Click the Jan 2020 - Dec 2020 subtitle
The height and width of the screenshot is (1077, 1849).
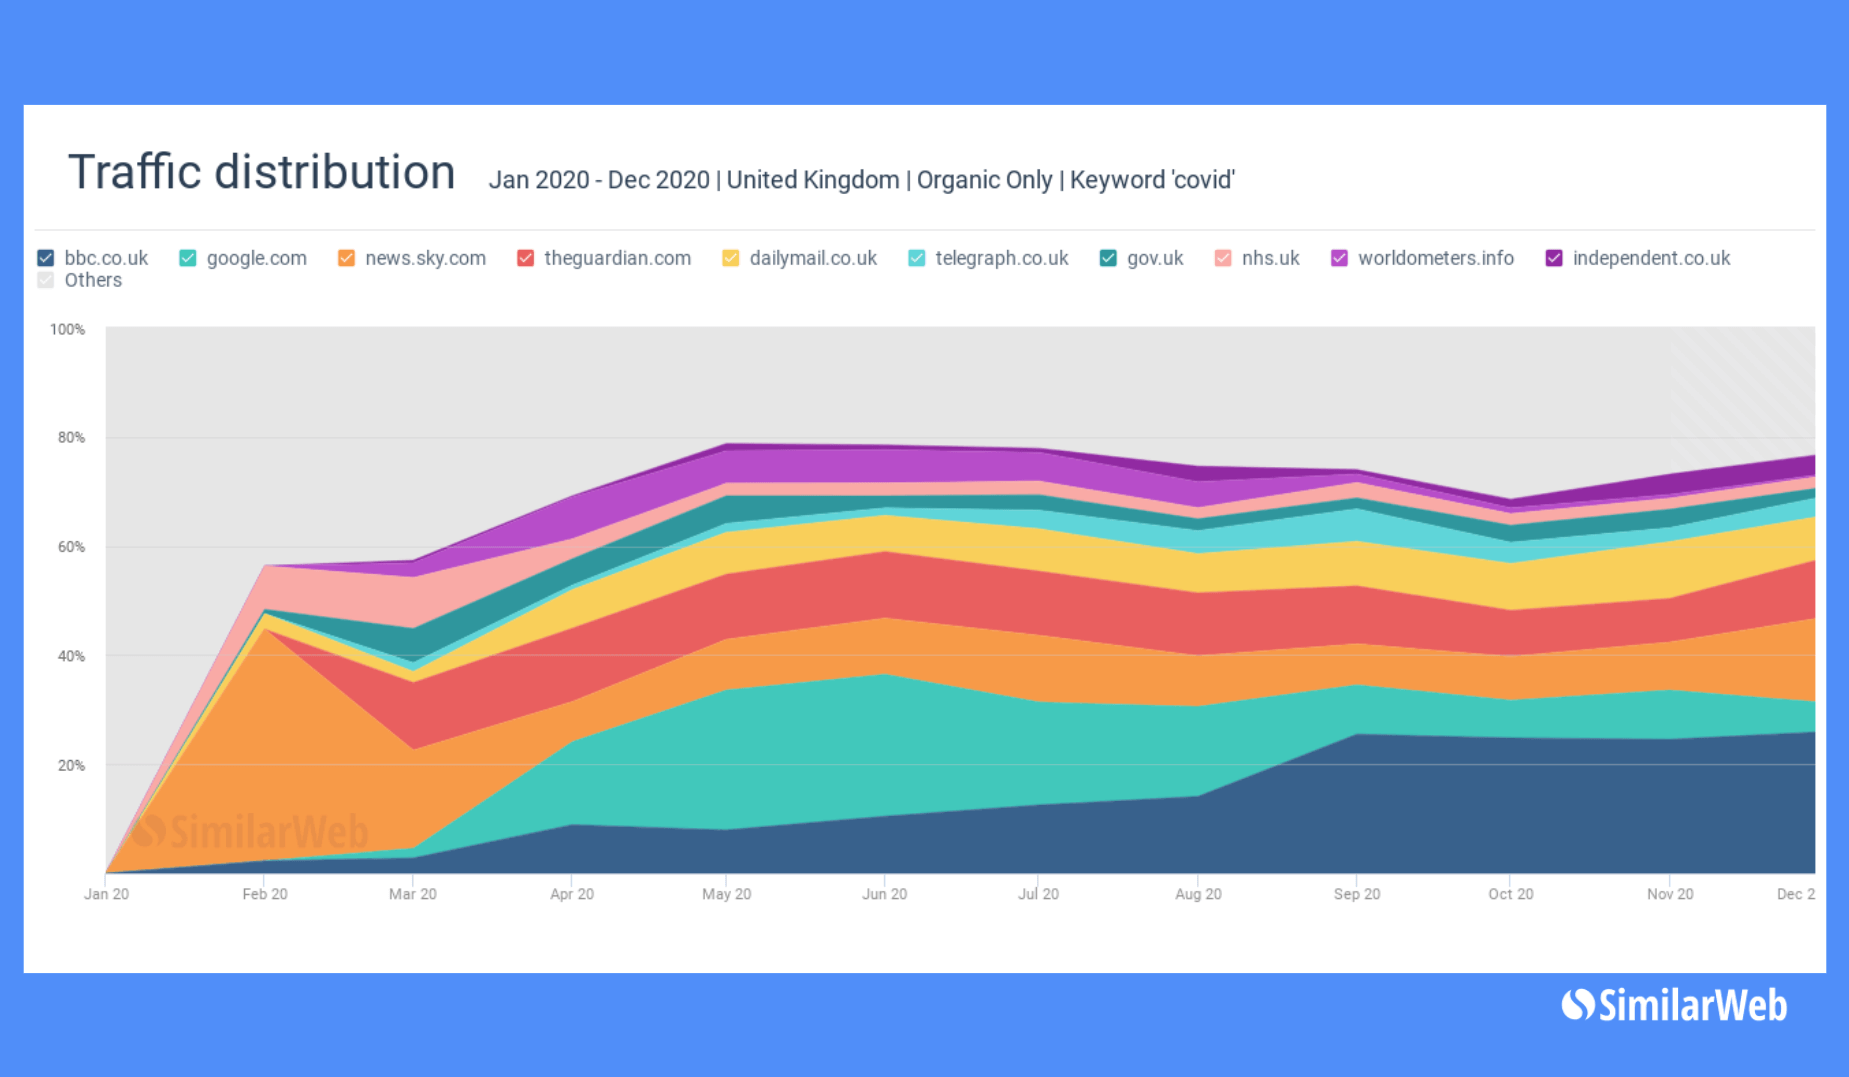pos(862,180)
